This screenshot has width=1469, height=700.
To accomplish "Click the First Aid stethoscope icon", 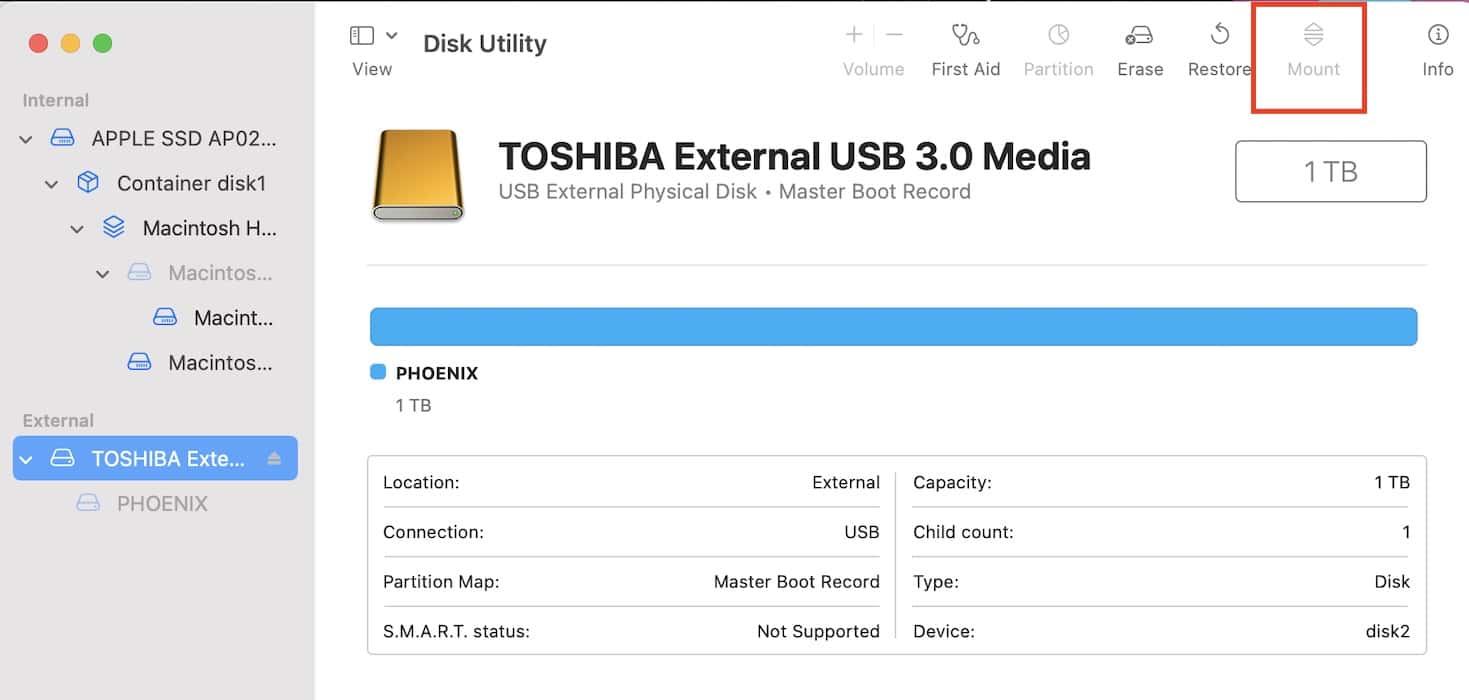I will coord(965,36).
